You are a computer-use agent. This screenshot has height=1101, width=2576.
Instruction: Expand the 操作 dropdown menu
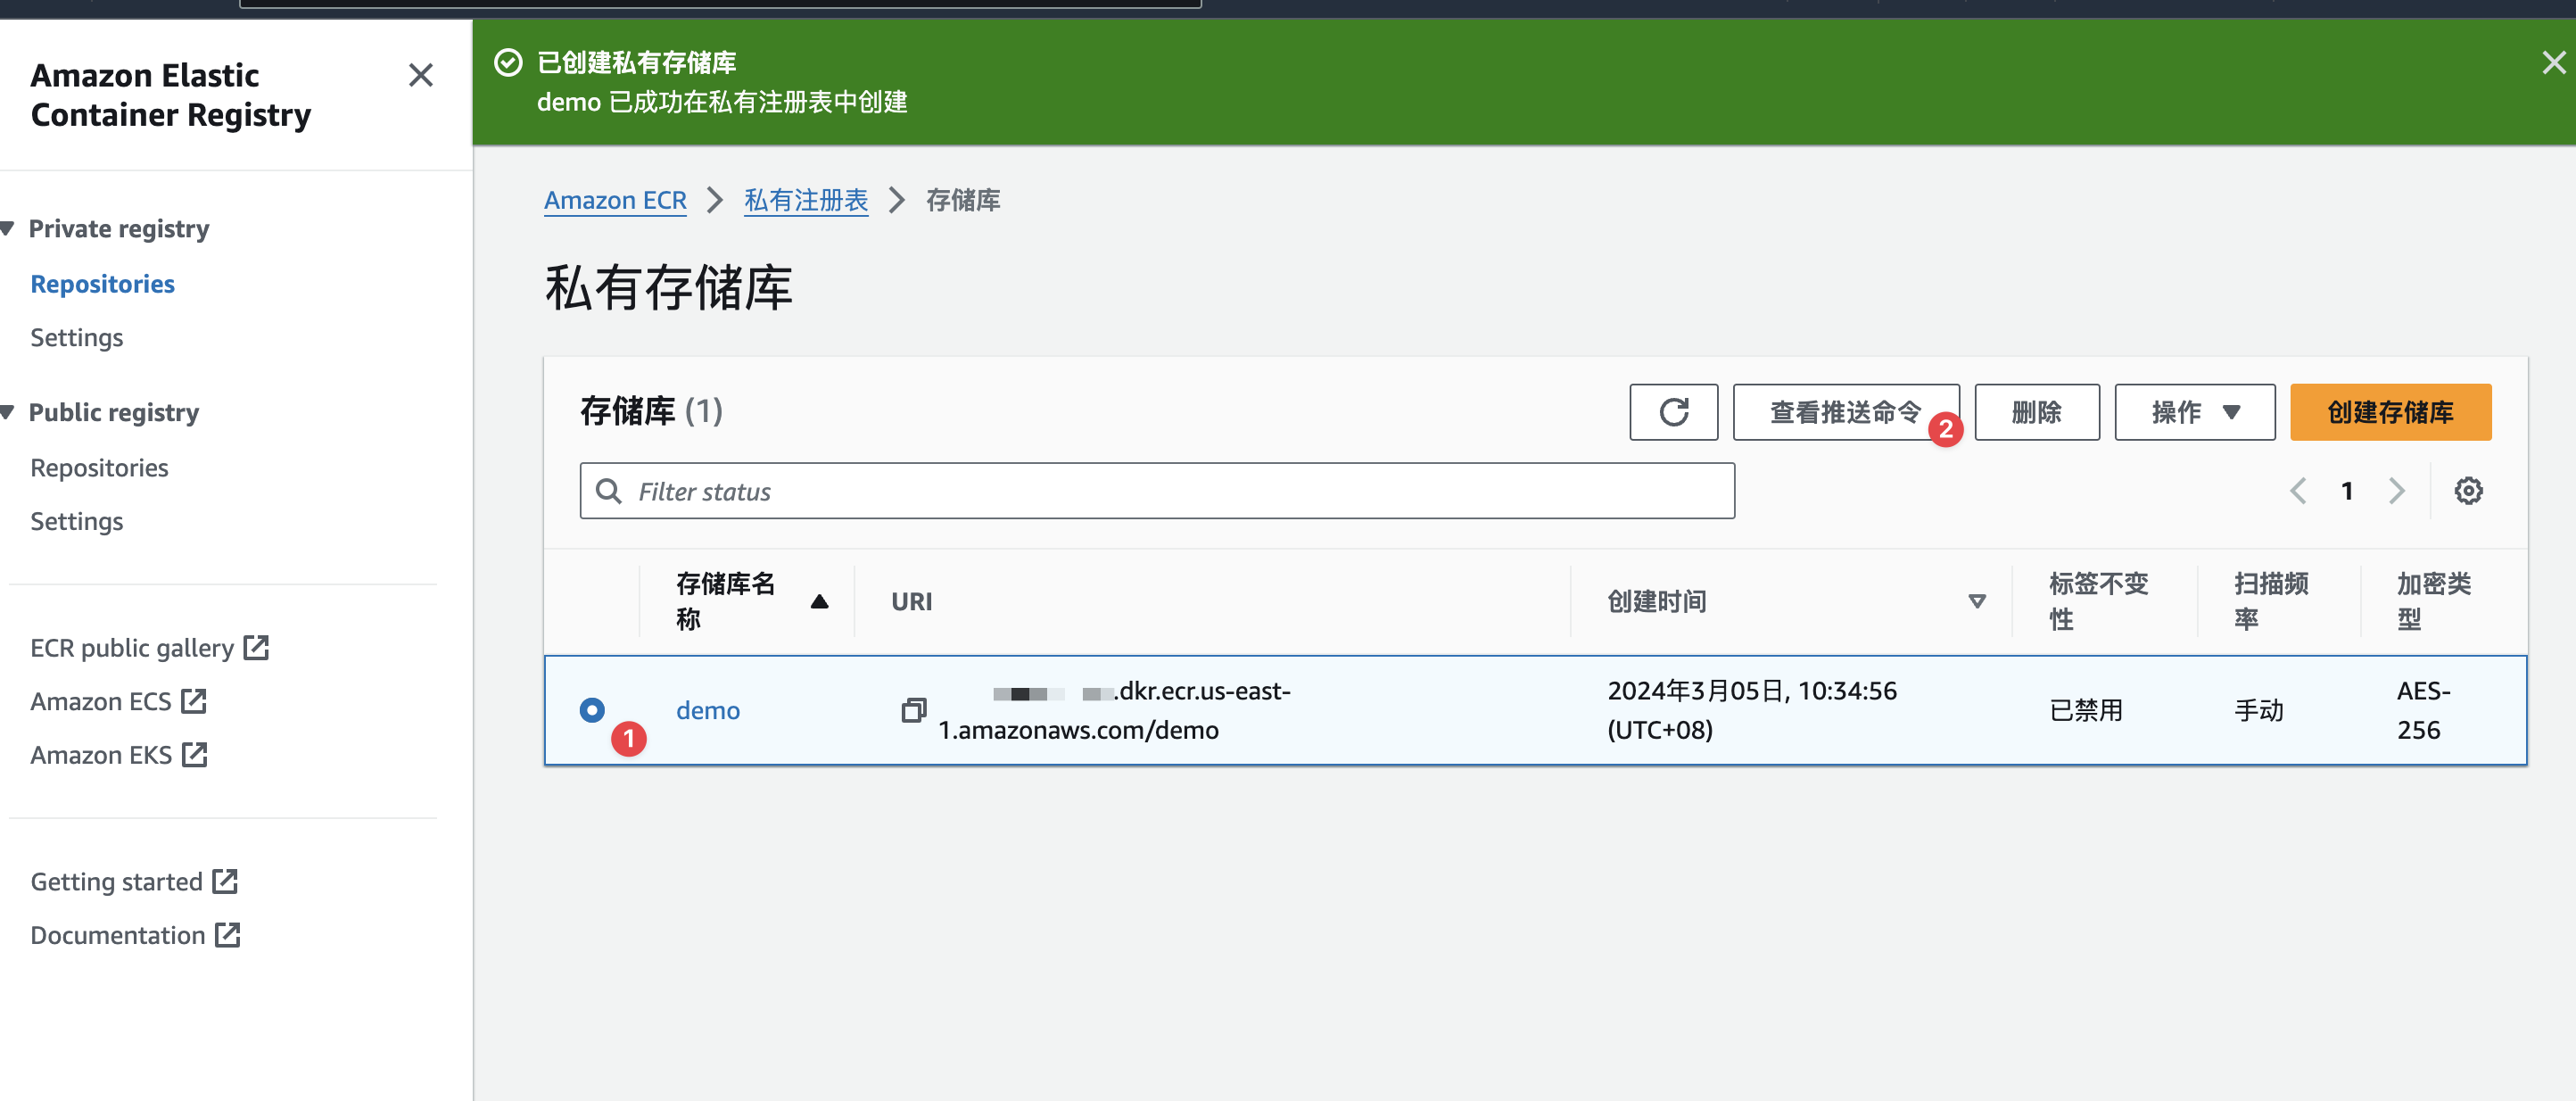2193,412
